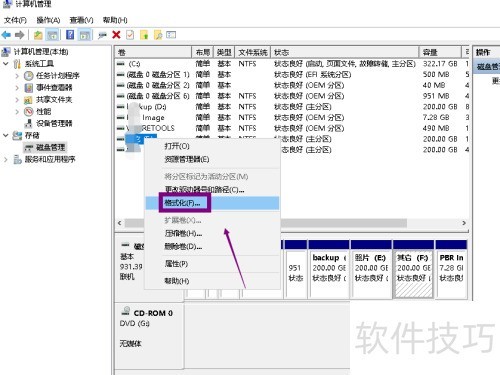This screenshot has width=500, height=375.
Task: Click the 布局 column header
Action: tap(202, 52)
